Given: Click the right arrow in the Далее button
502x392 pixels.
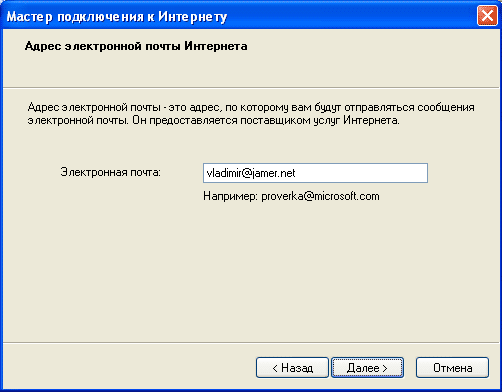Looking at the screenshot, I should [x=384, y=368].
